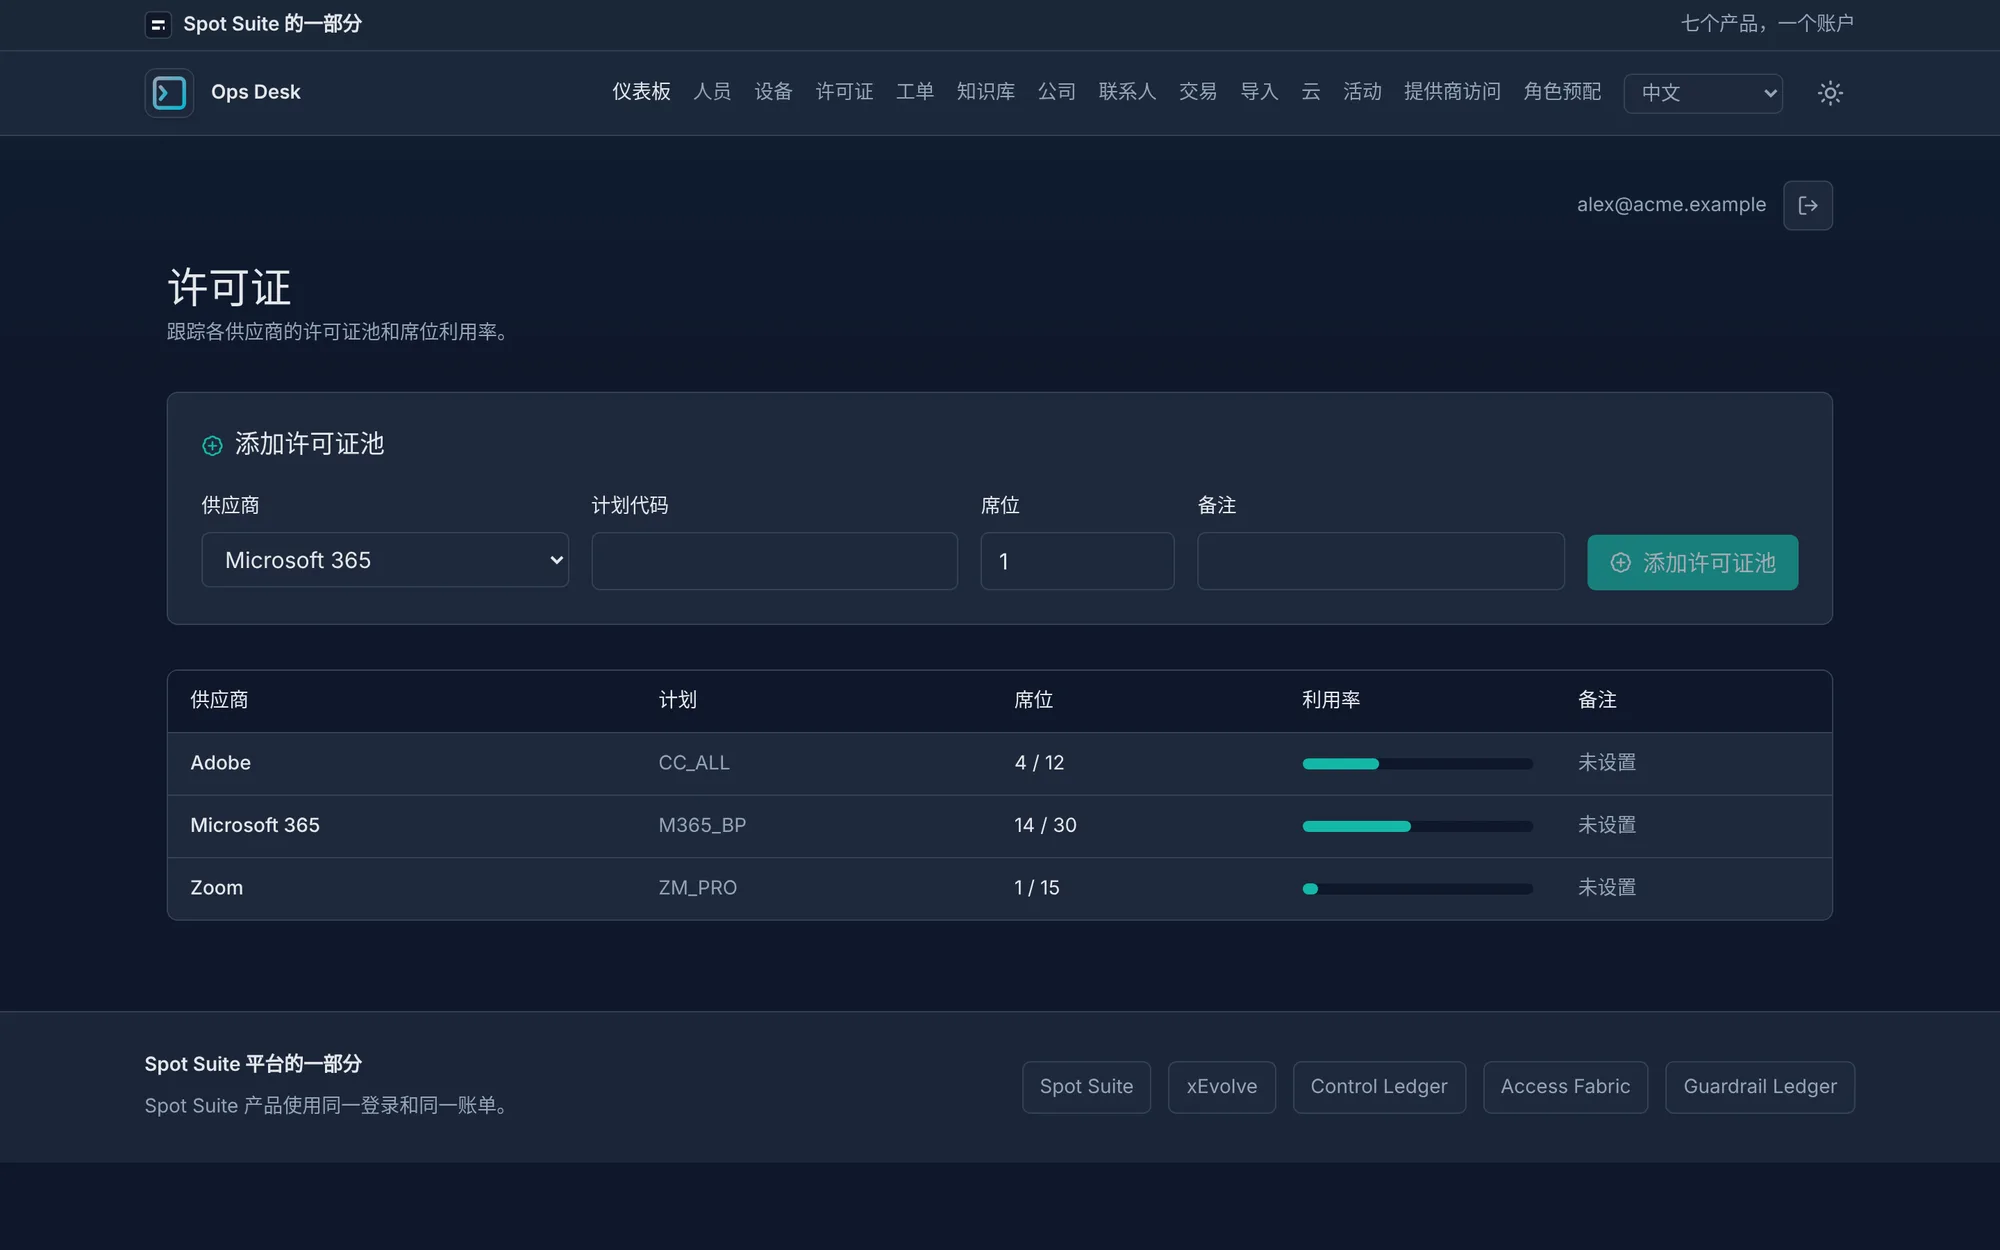Click the 席位 number input
Screen dimensions: 2000x1250
click(1077, 561)
